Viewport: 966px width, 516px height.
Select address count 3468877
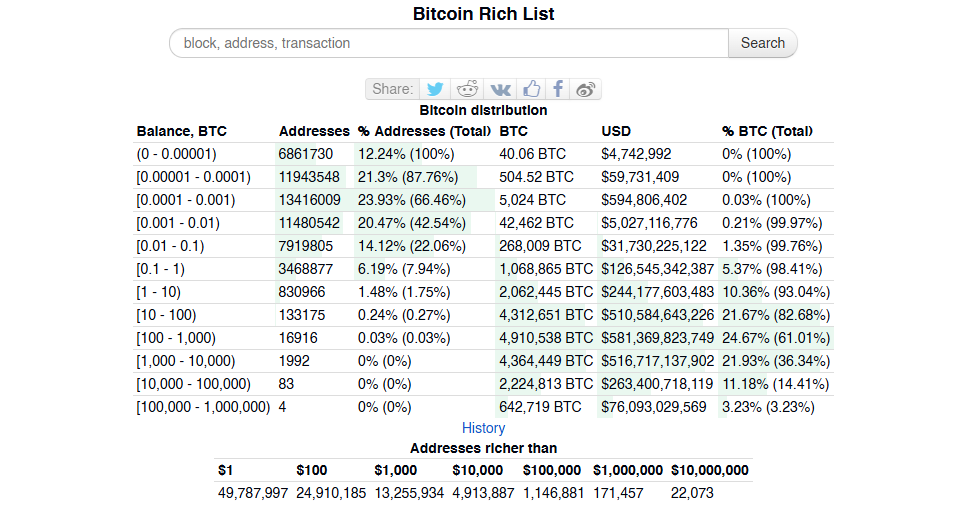pyautogui.click(x=306, y=269)
